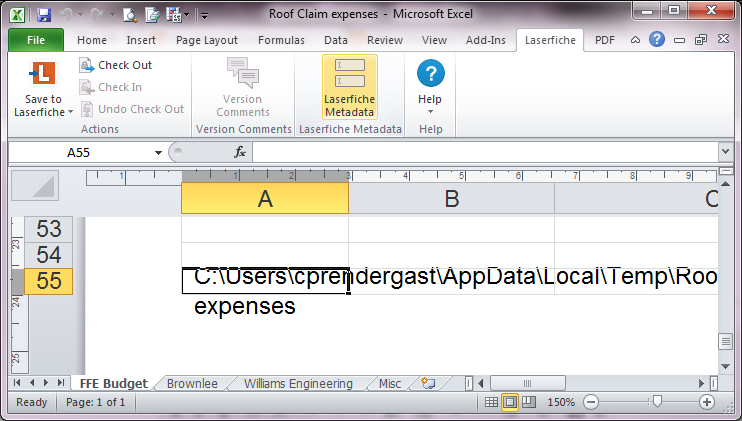Switch to the Home ribbon tab

[x=92, y=40]
